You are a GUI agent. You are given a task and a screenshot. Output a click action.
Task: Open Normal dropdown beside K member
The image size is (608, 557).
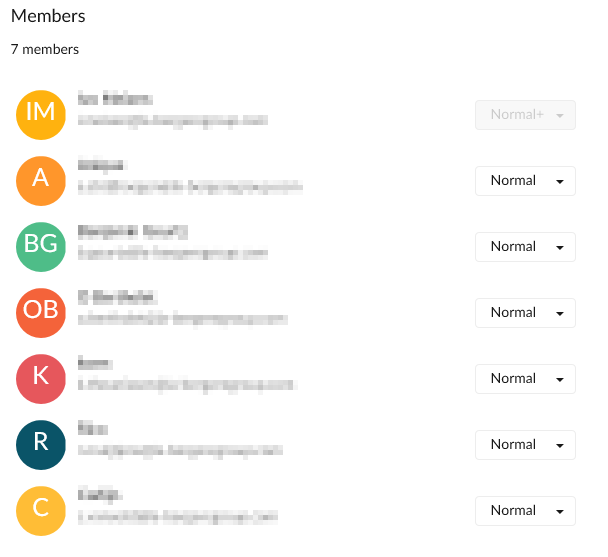click(525, 379)
